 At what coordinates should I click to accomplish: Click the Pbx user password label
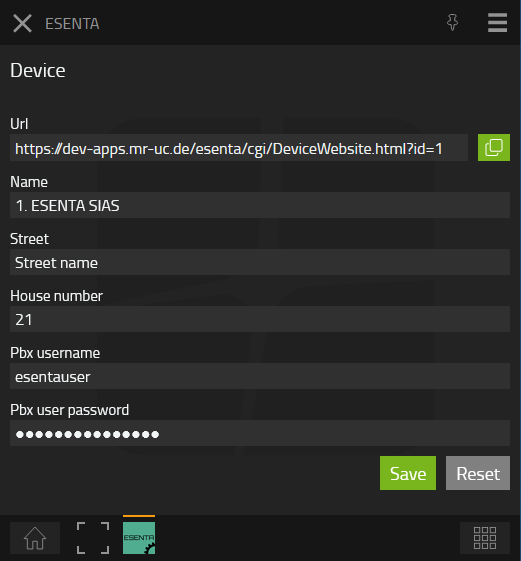[69, 410]
